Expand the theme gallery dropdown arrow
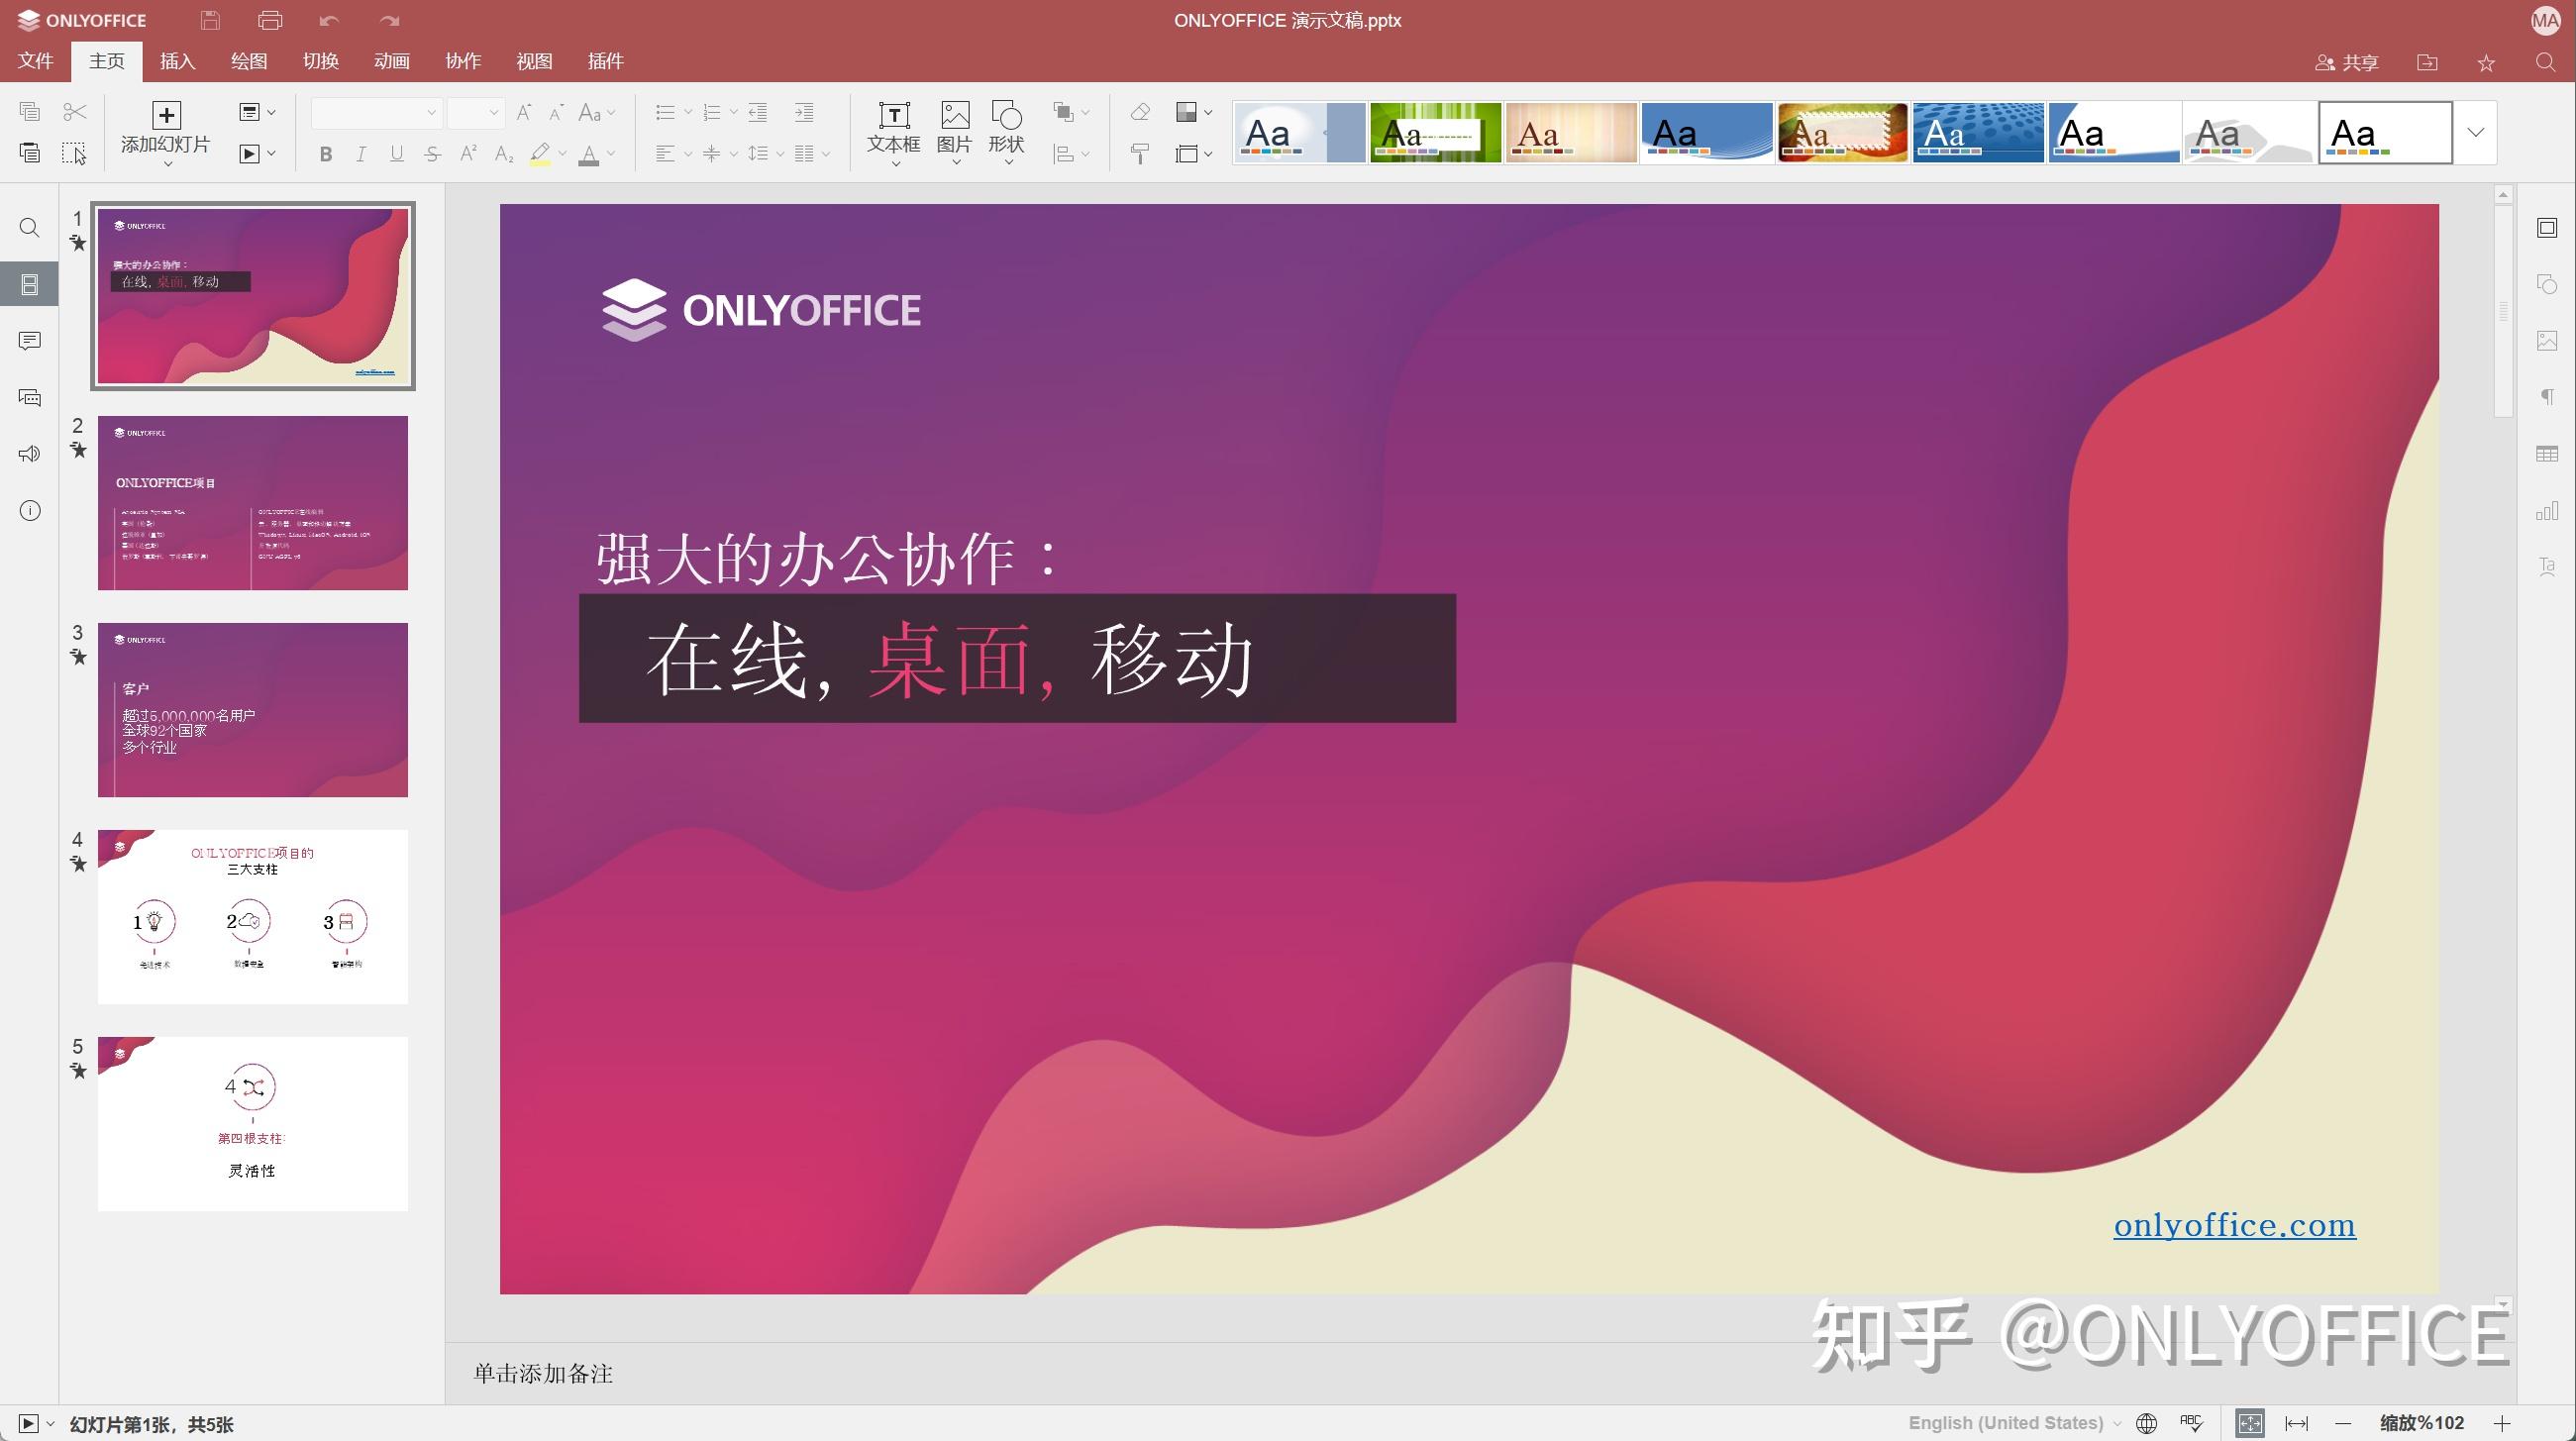 pos(2476,132)
